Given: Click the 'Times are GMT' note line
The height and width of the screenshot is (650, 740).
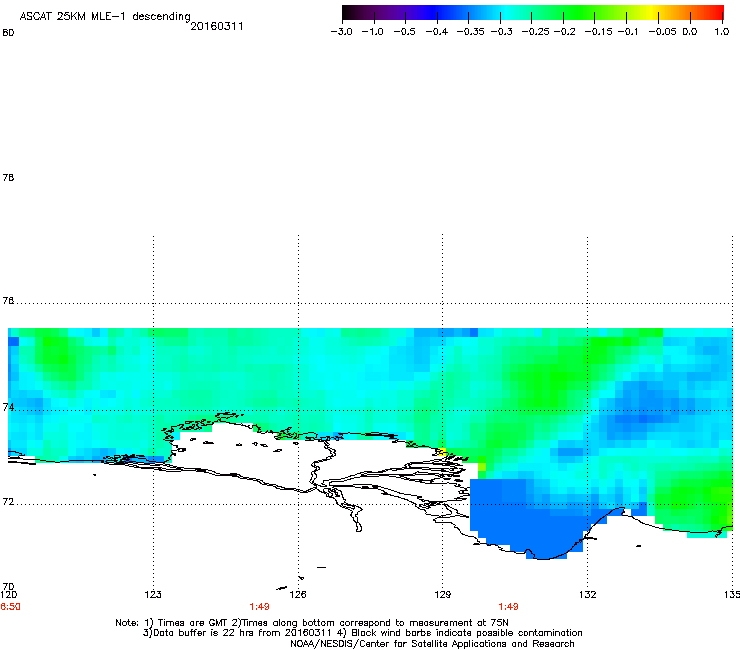Looking at the screenshot, I should (311, 623).
